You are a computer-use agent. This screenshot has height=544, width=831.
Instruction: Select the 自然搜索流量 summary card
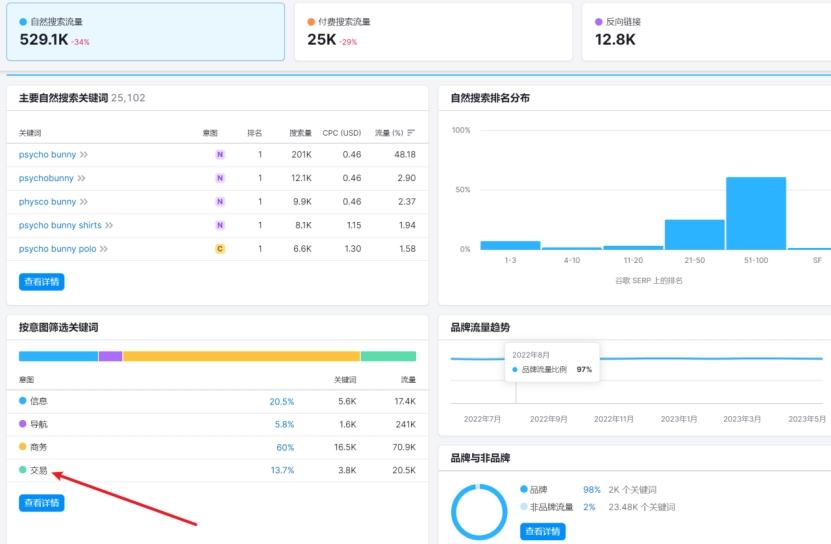pos(145,31)
